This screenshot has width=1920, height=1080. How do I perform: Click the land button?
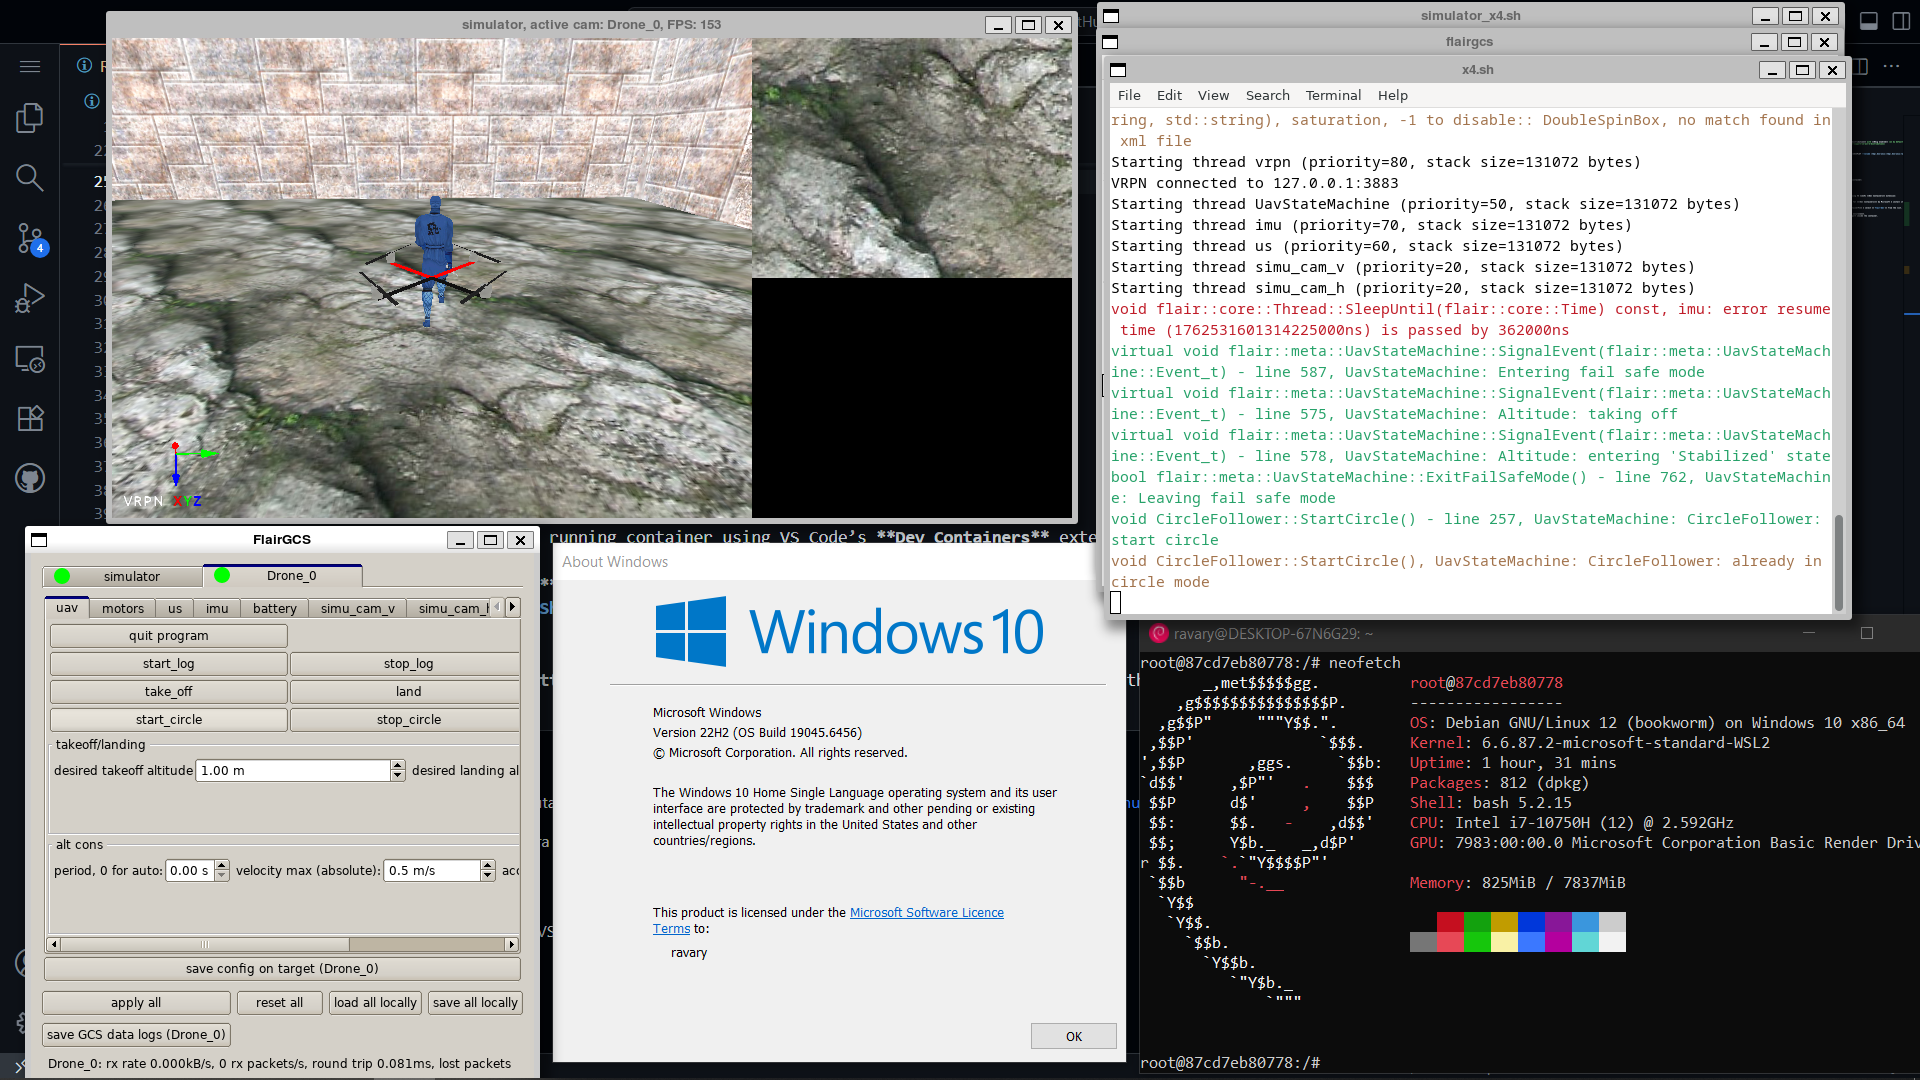406,692
